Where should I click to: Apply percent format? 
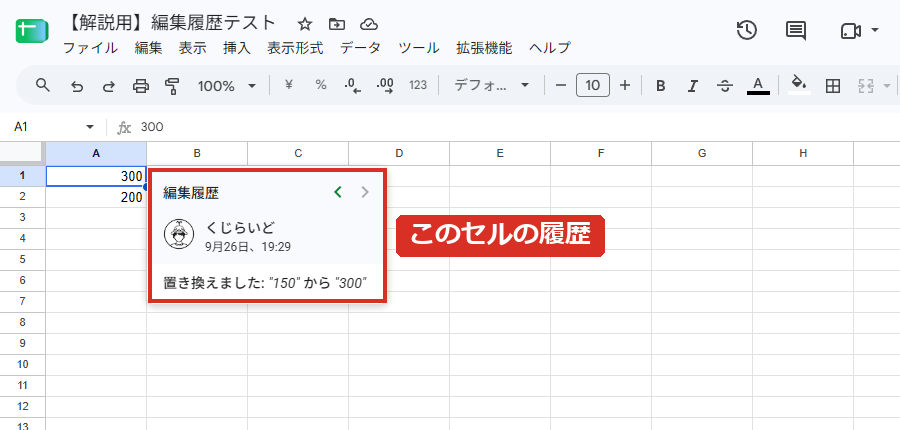coord(321,85)
